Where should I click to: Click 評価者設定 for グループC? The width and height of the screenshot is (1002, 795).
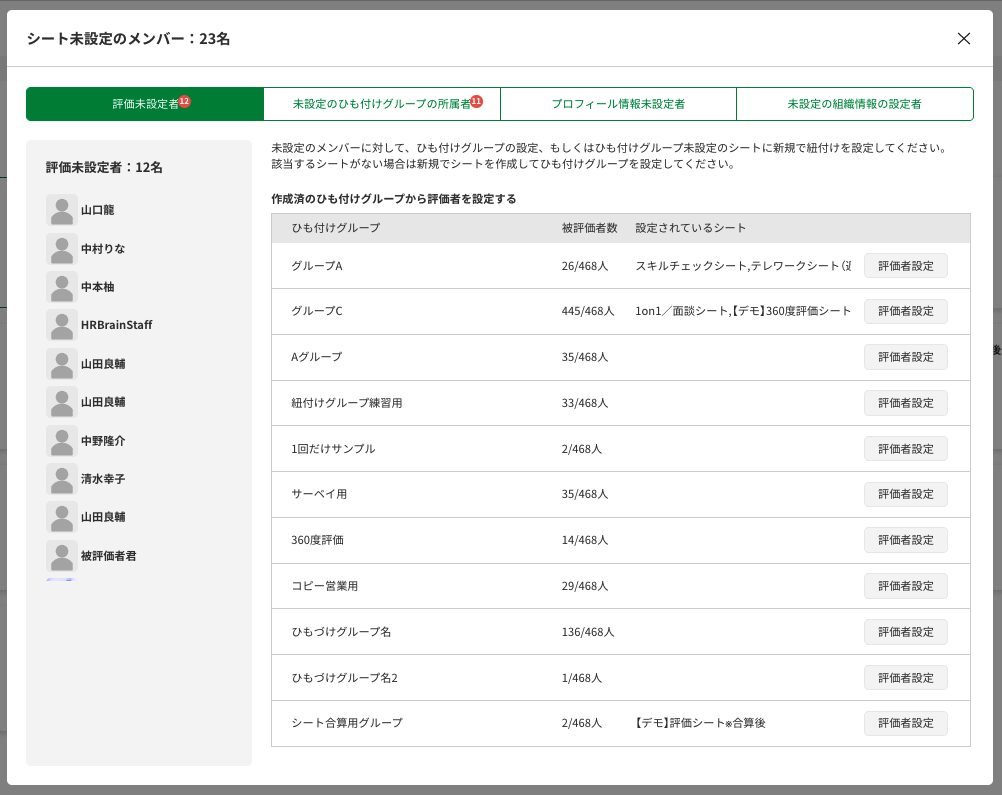pos(905,311)
